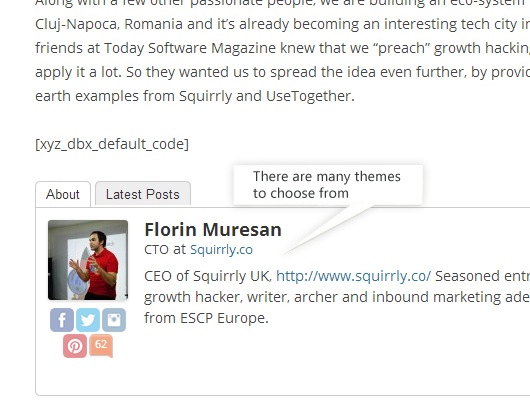The height and width of the screenshot is (405, 530).
Task: Switch to the Latest Posts tab
Action: click(x=143, y=194)
